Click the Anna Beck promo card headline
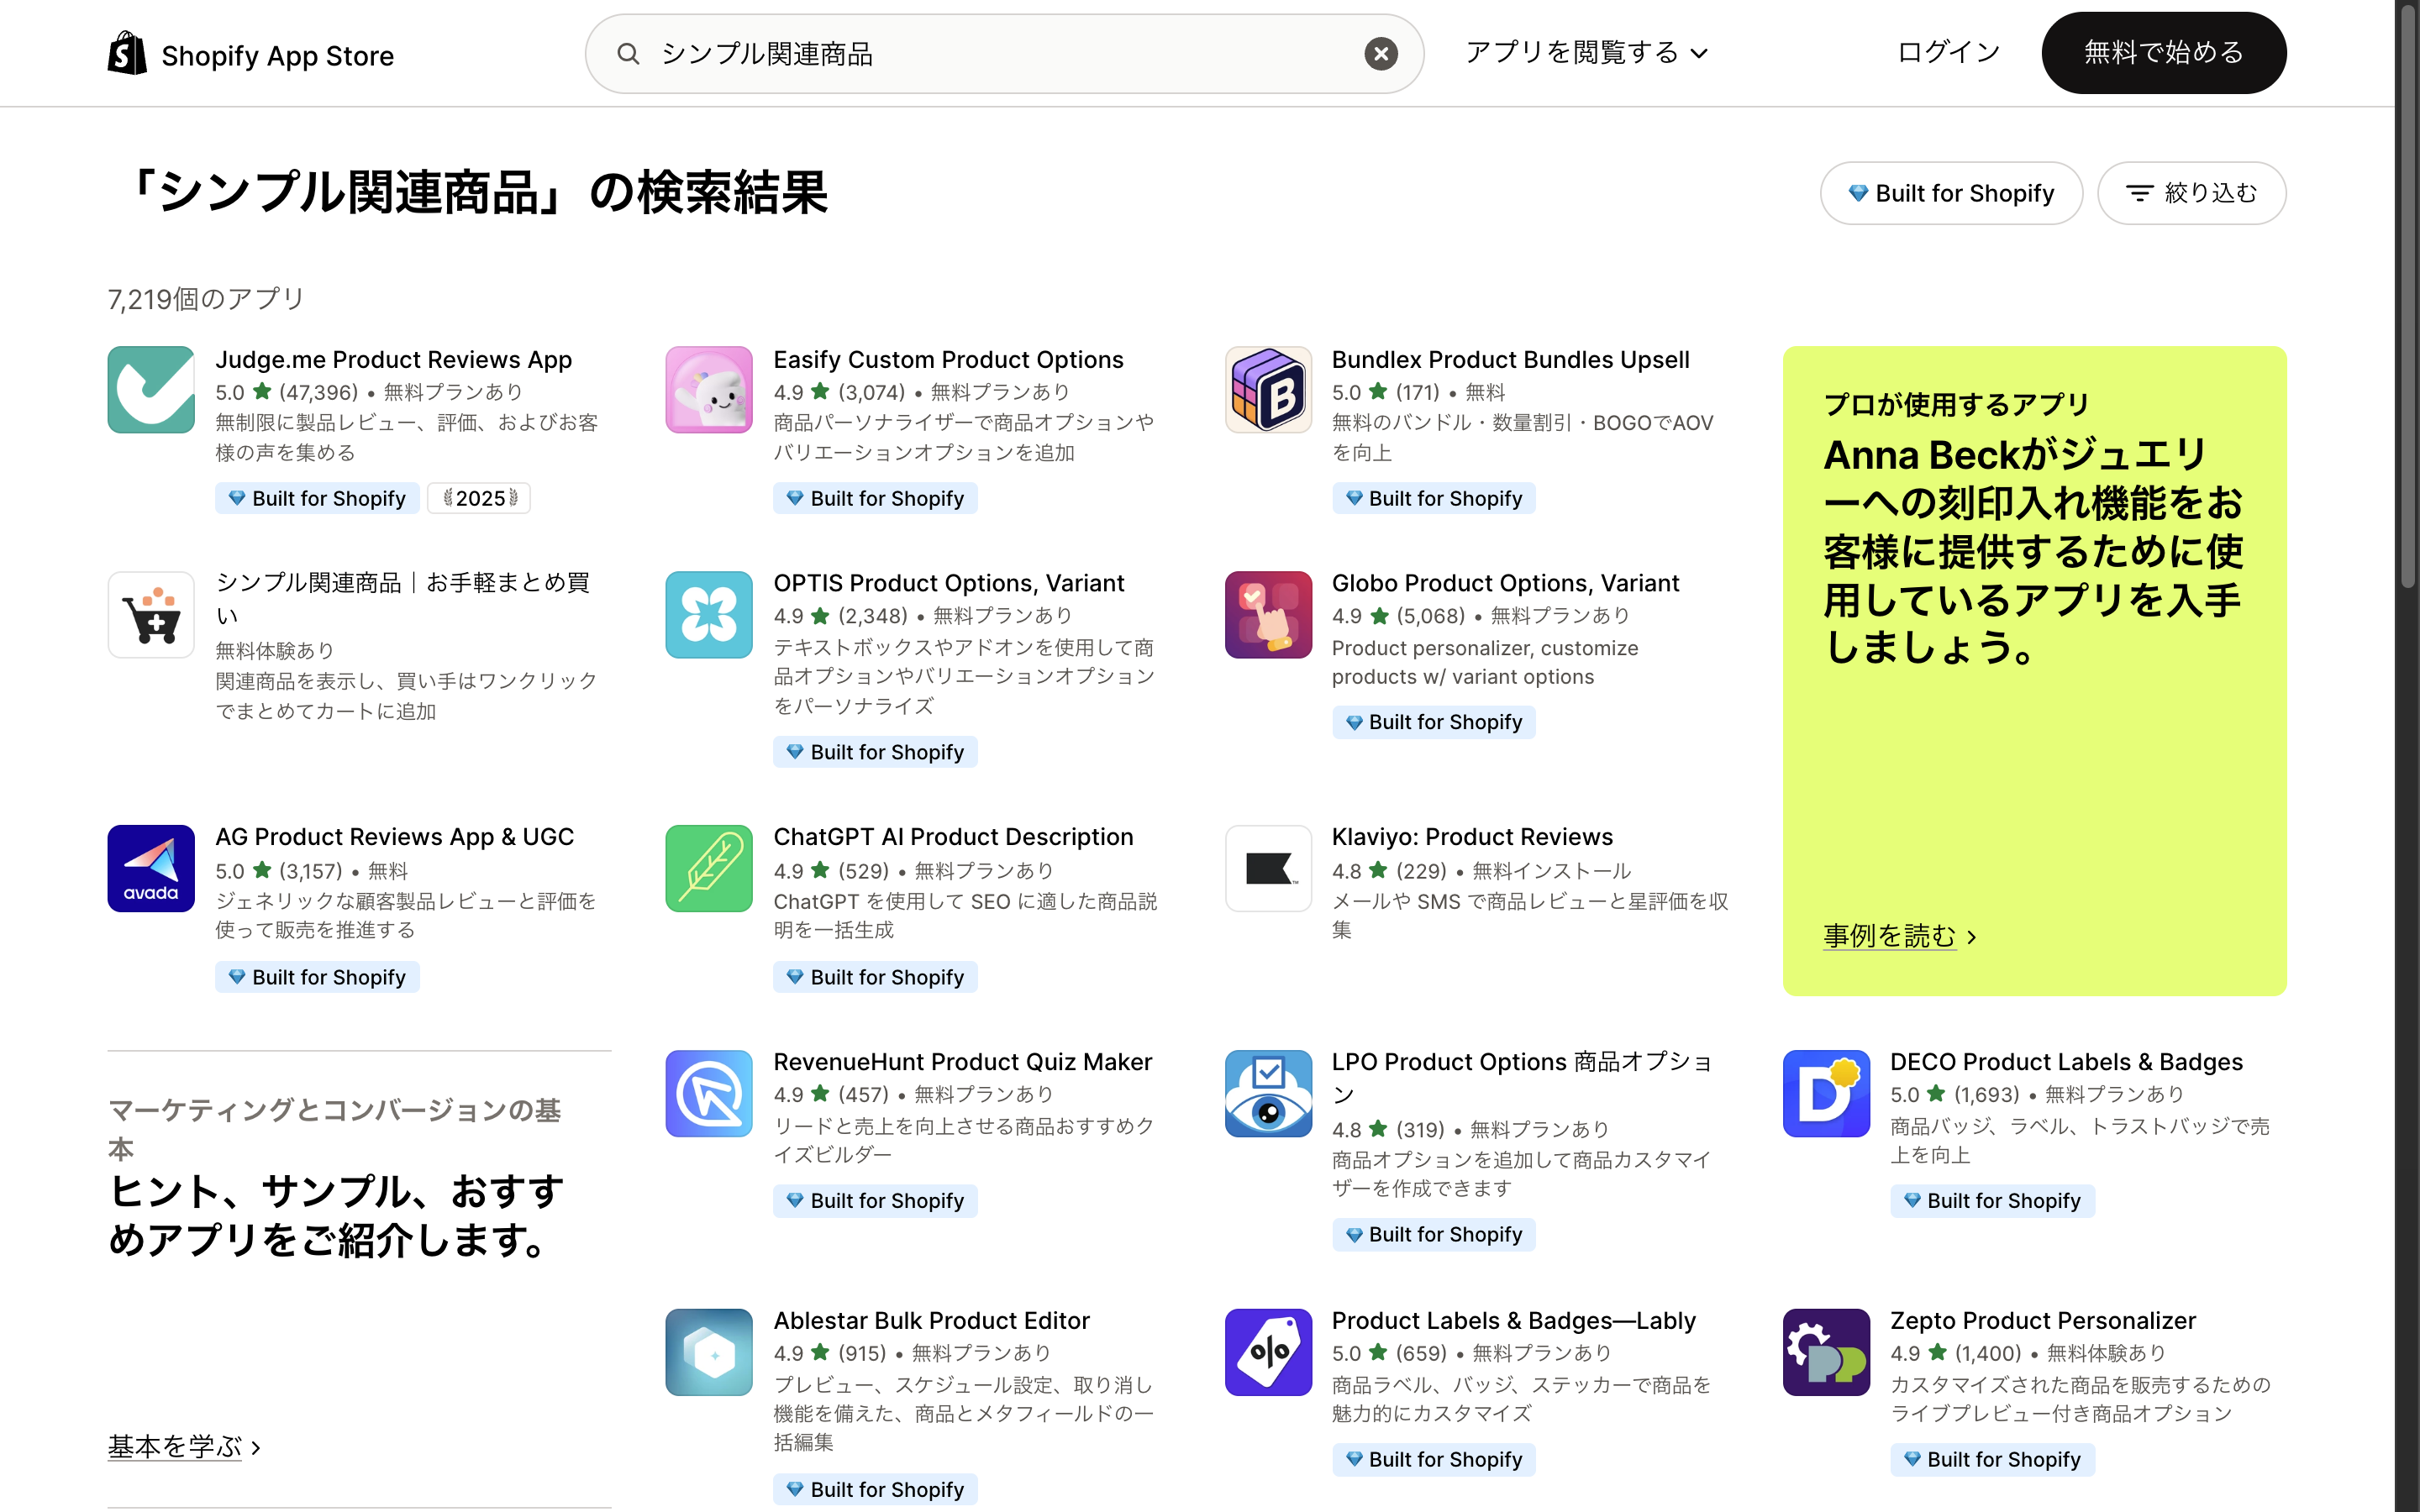 point(2033,551)
